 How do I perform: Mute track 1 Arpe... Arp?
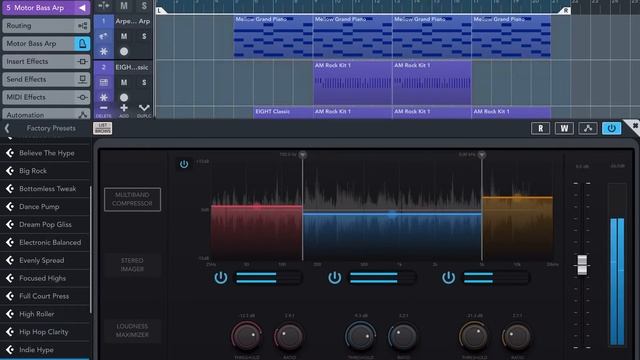124,36
